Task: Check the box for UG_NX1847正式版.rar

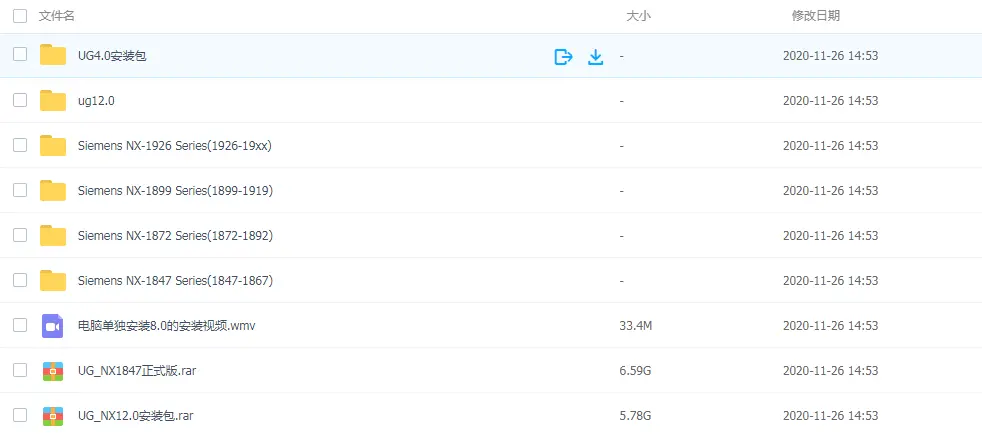Action: [x=20, y=370]
